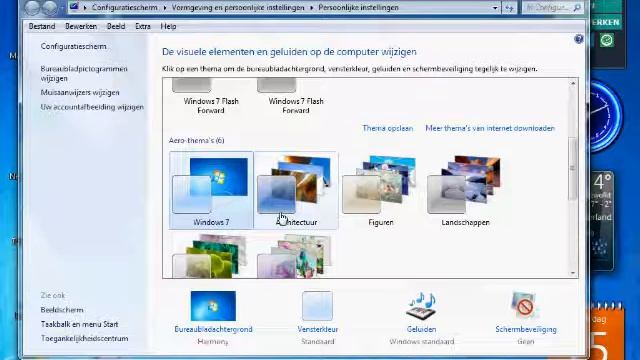Click Configuratiescherm in the address breadcrumb

point(124,7)
